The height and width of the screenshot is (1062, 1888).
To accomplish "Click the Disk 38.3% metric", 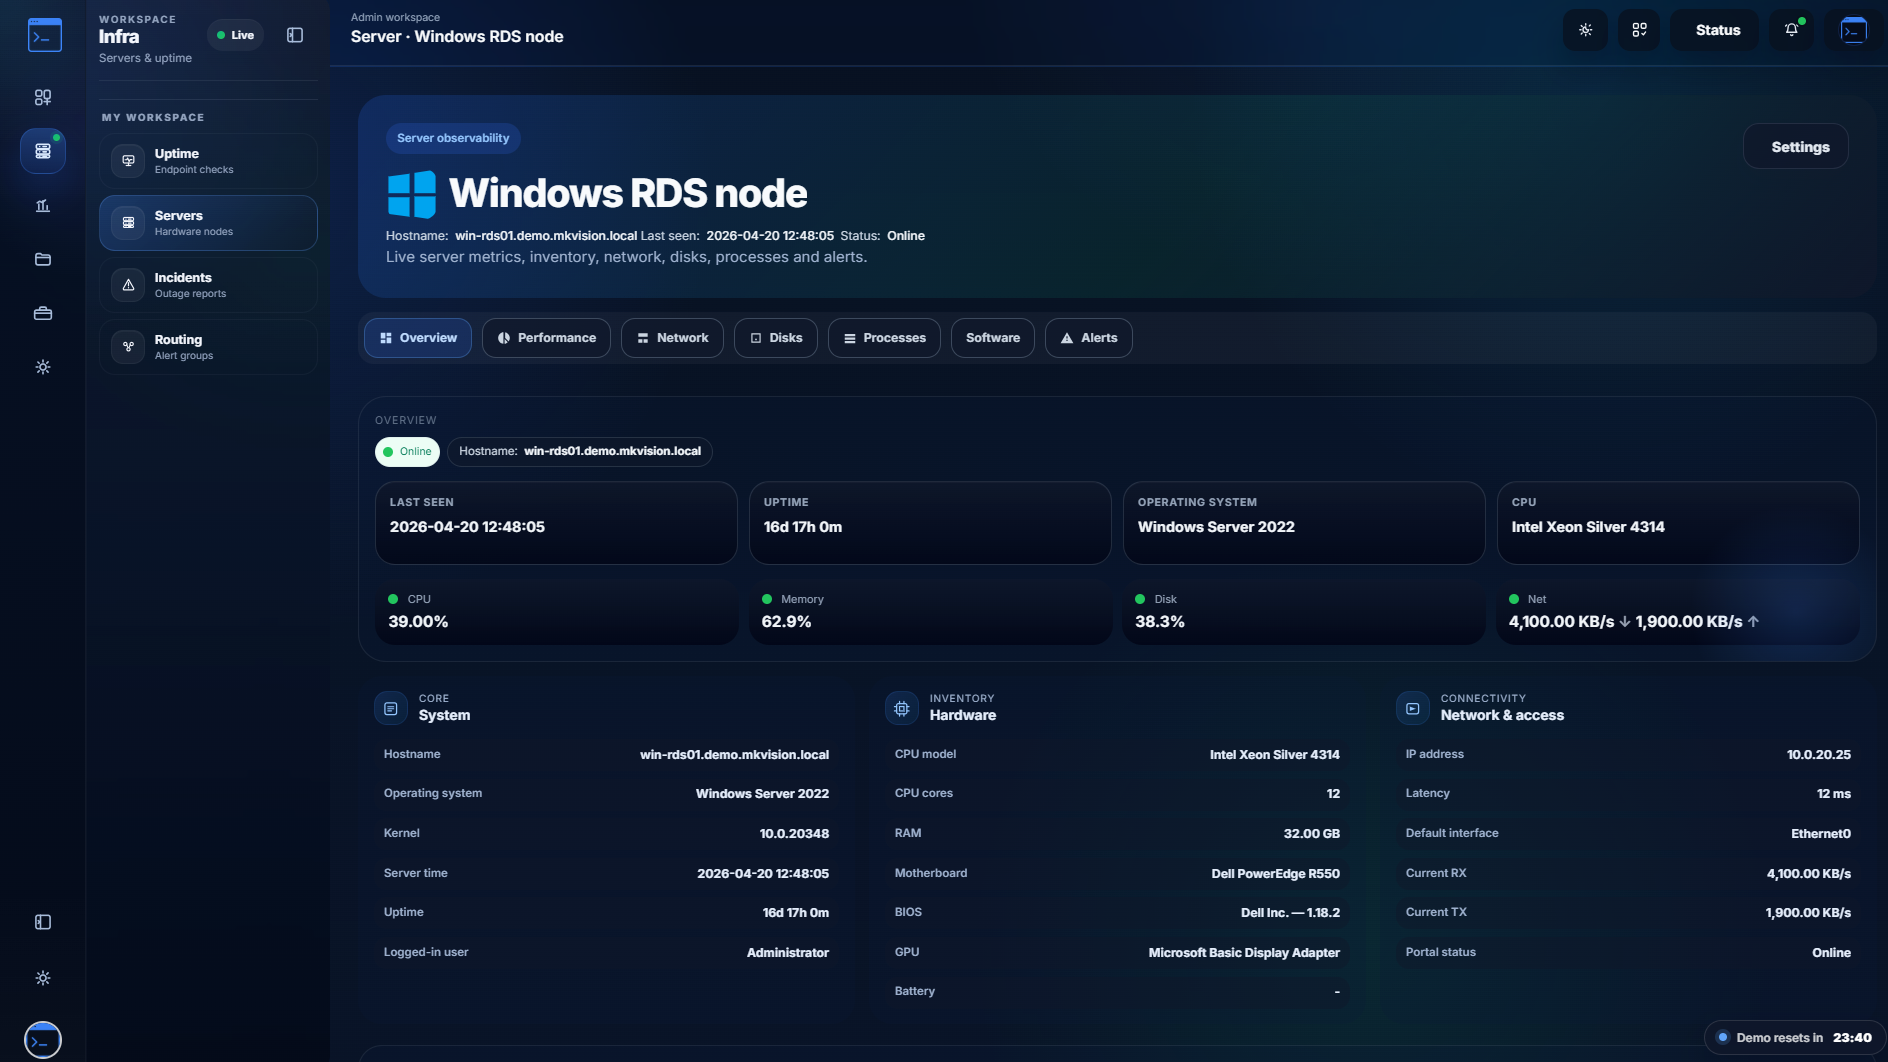I will pos(1304,611).
